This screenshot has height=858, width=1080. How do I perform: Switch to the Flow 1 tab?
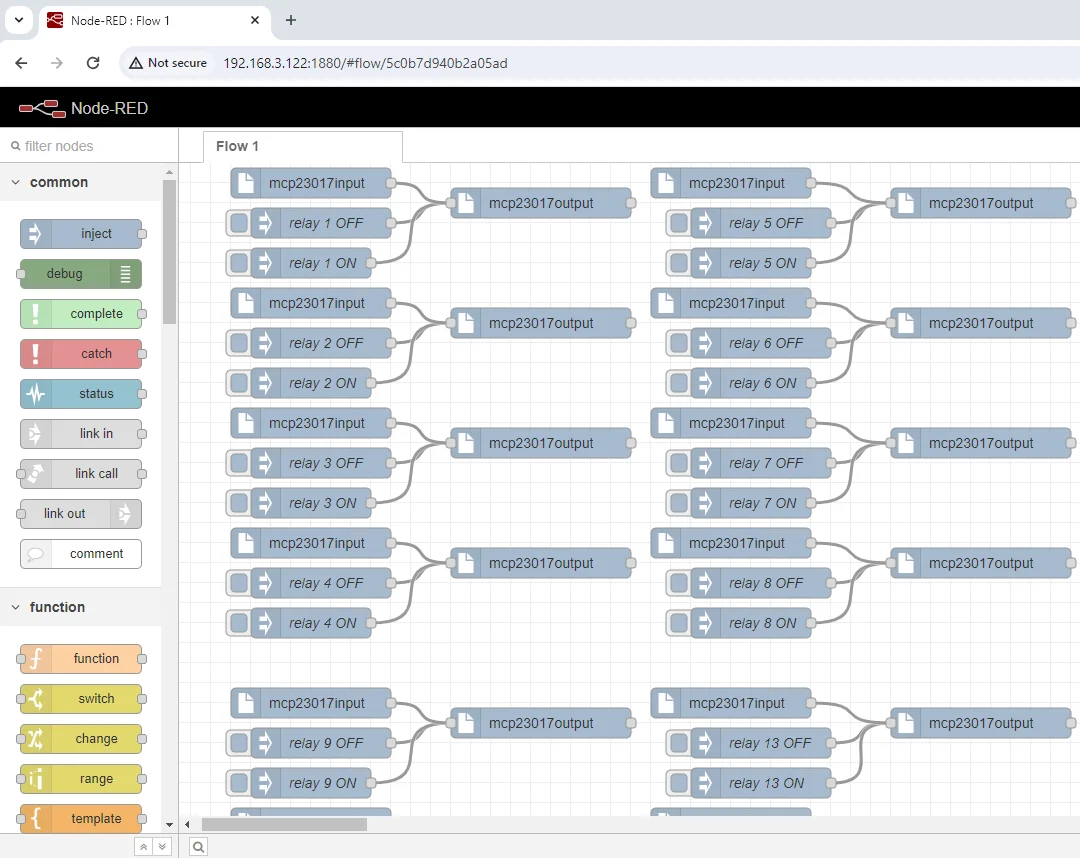[x=238, y=146]
